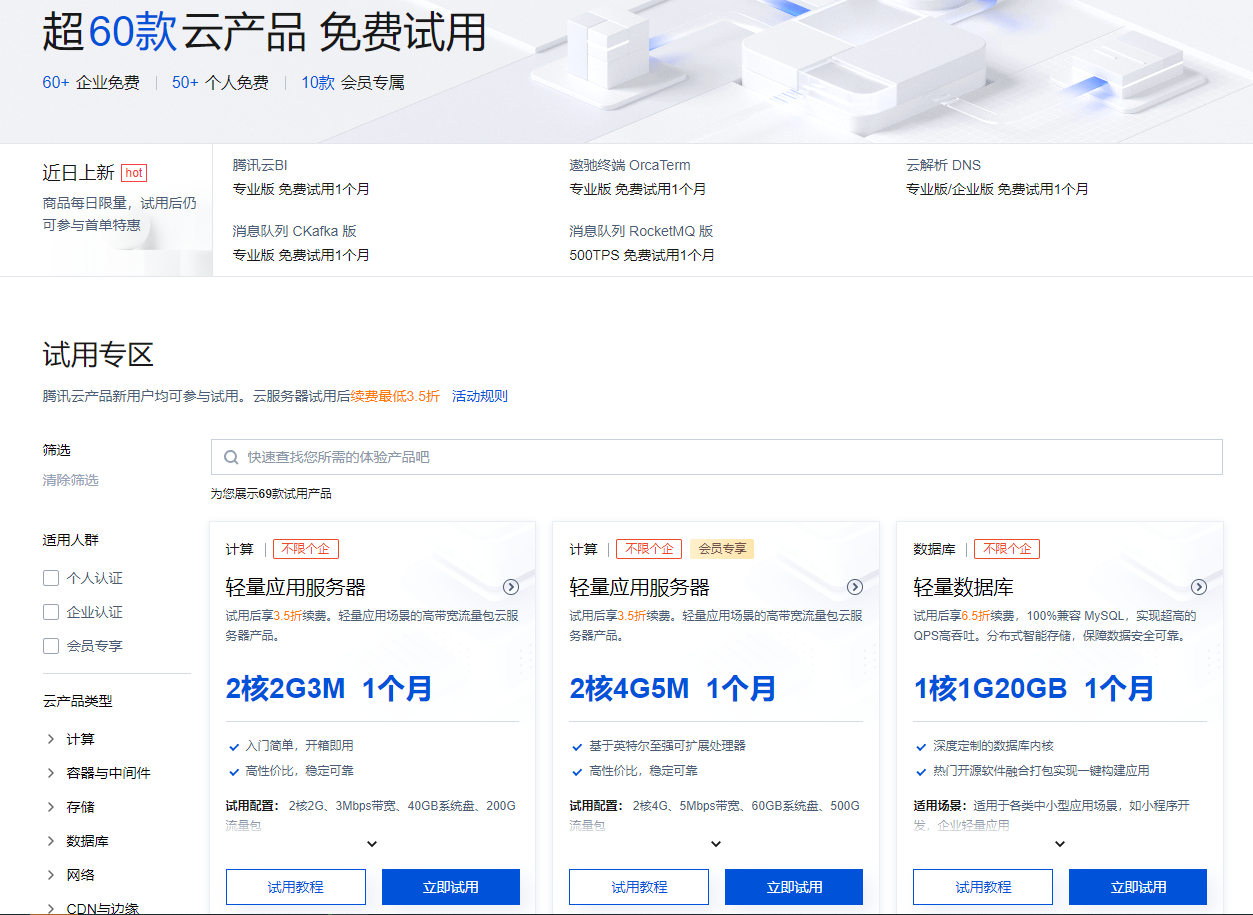1253x915 pixels.
Task: Click 清除筛选 to clear filters
Action: (71, 480)
